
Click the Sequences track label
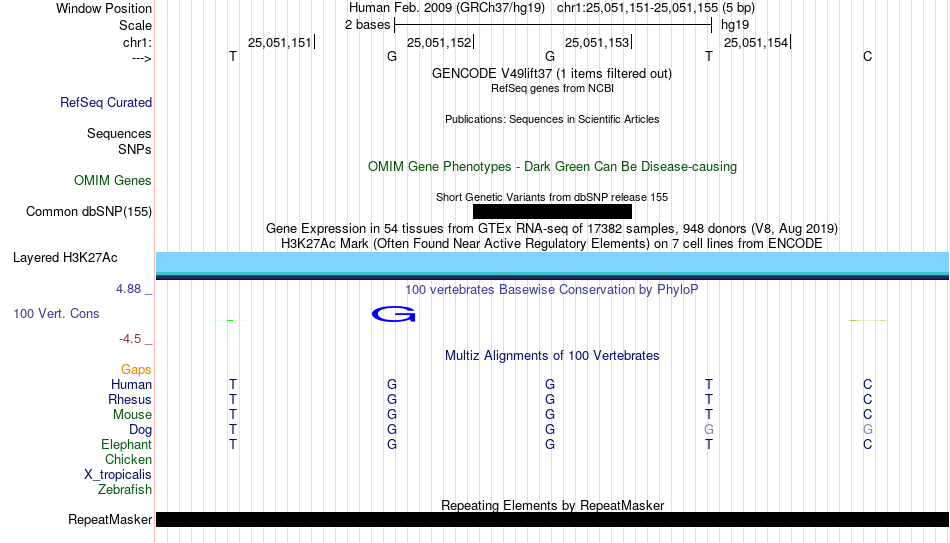119,133
